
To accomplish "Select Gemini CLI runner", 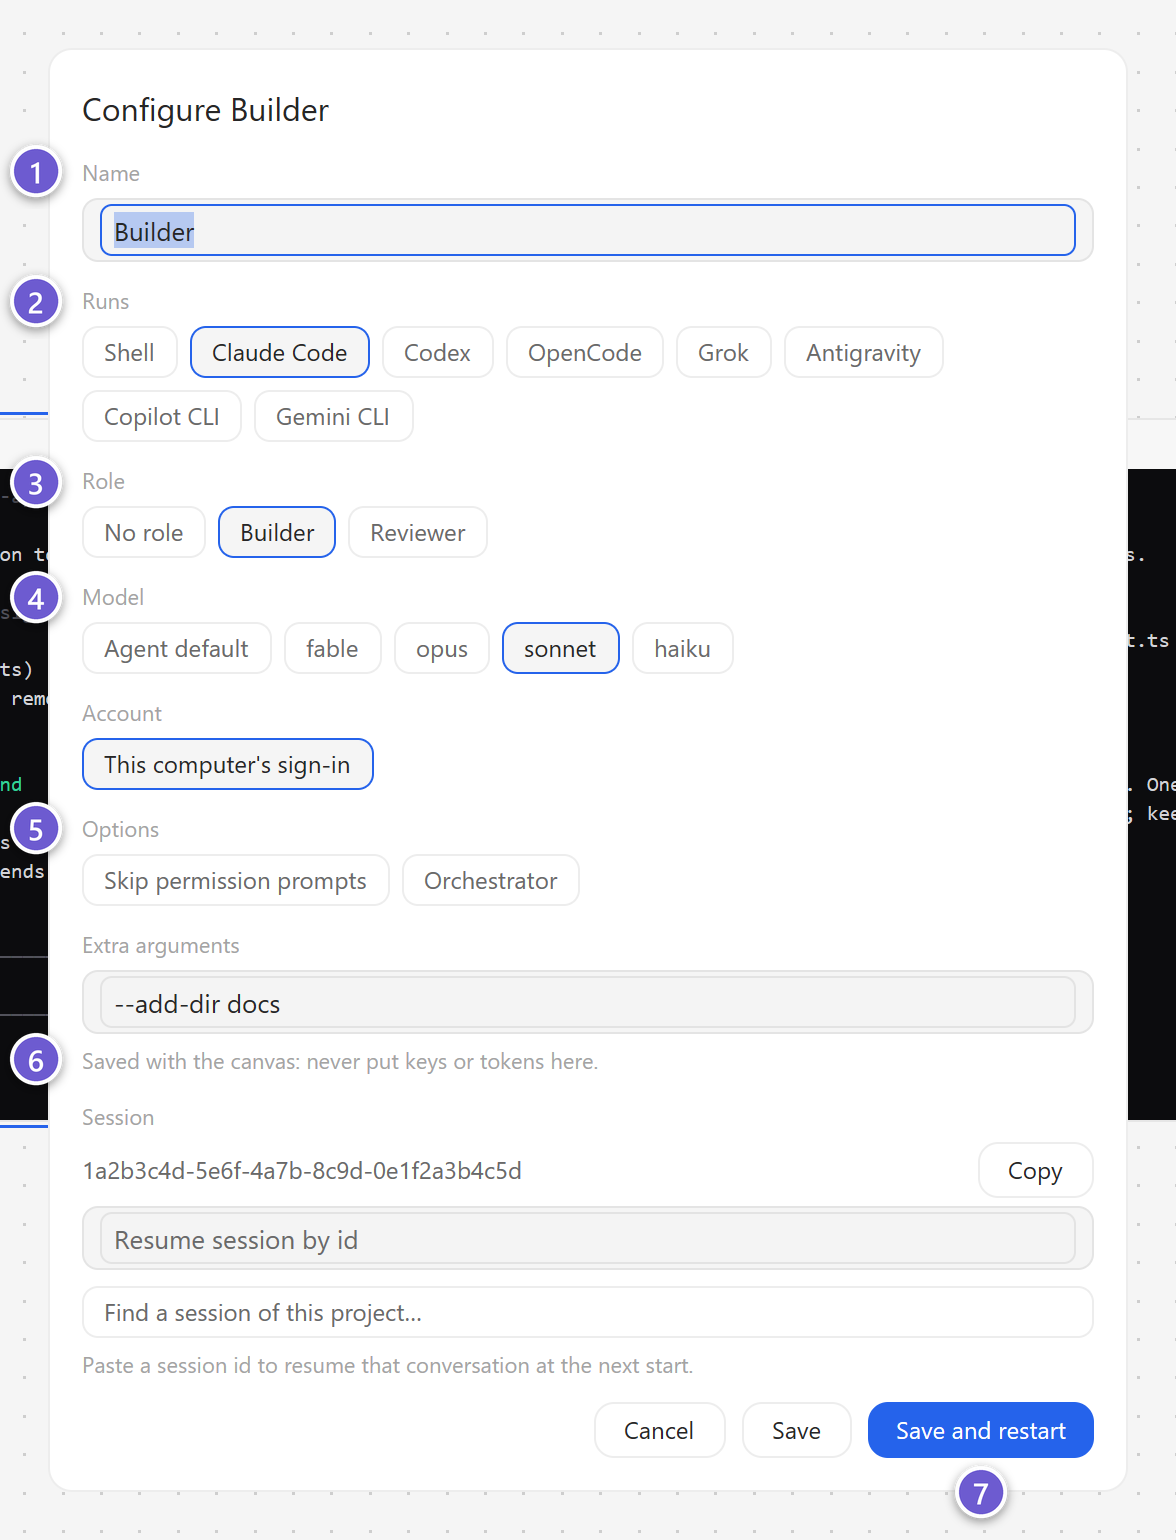I will (x=333, y=417).
